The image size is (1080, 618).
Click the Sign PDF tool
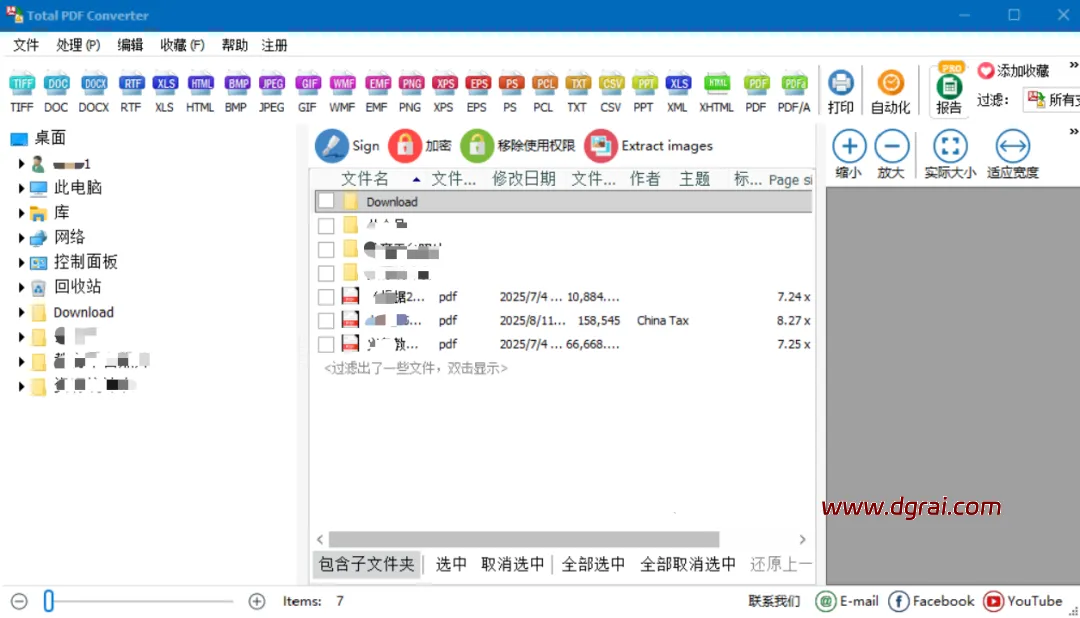[x=348, y=145]
